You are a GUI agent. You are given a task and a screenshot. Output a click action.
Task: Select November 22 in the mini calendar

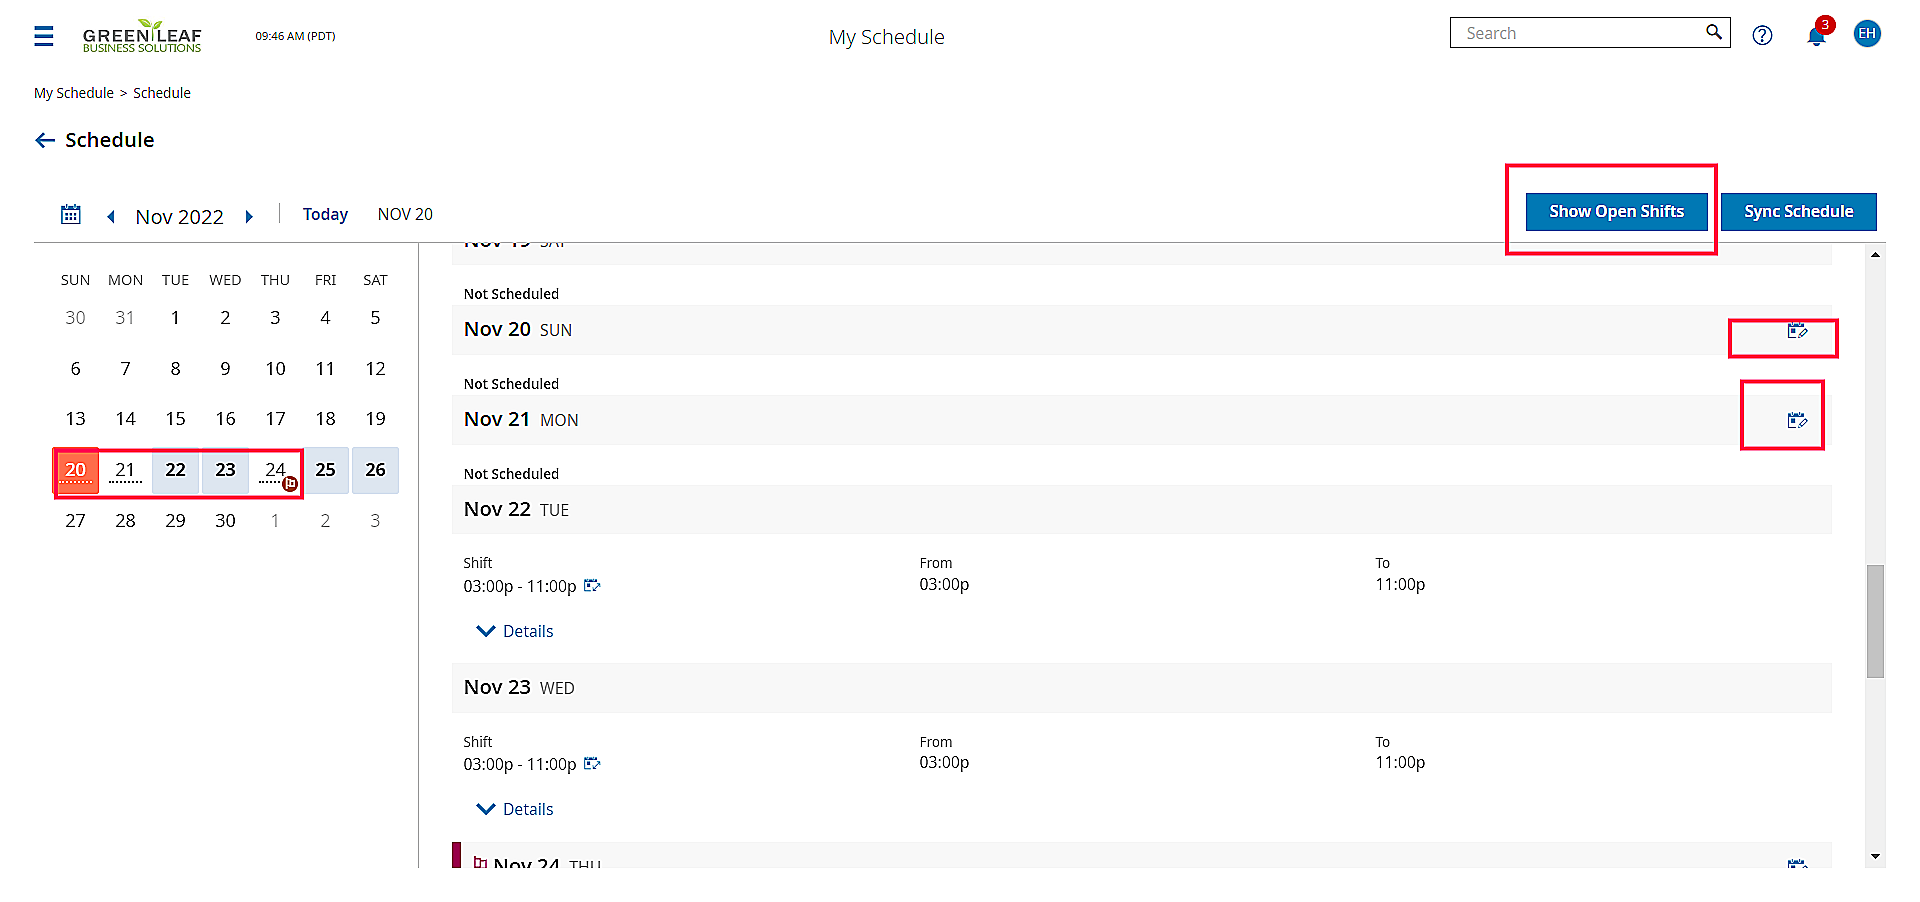[x=175, y=470]
